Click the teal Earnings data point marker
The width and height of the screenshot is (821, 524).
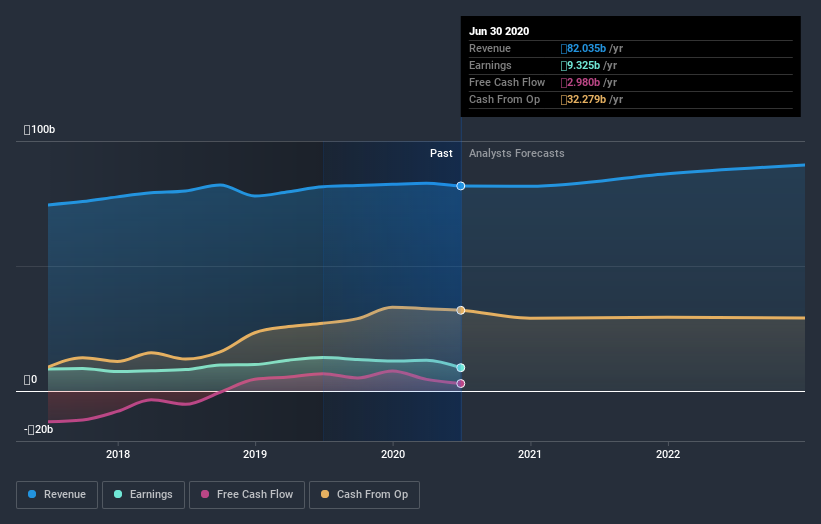tap(461, 367)
